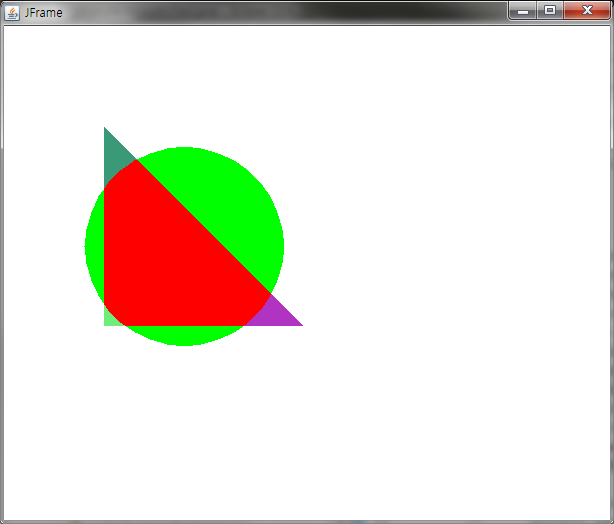The height and width of the screenshot is (524, 614).
Task: Click the Java icon in the title bar
Action: pyautogui.click(x=12, y=13)
